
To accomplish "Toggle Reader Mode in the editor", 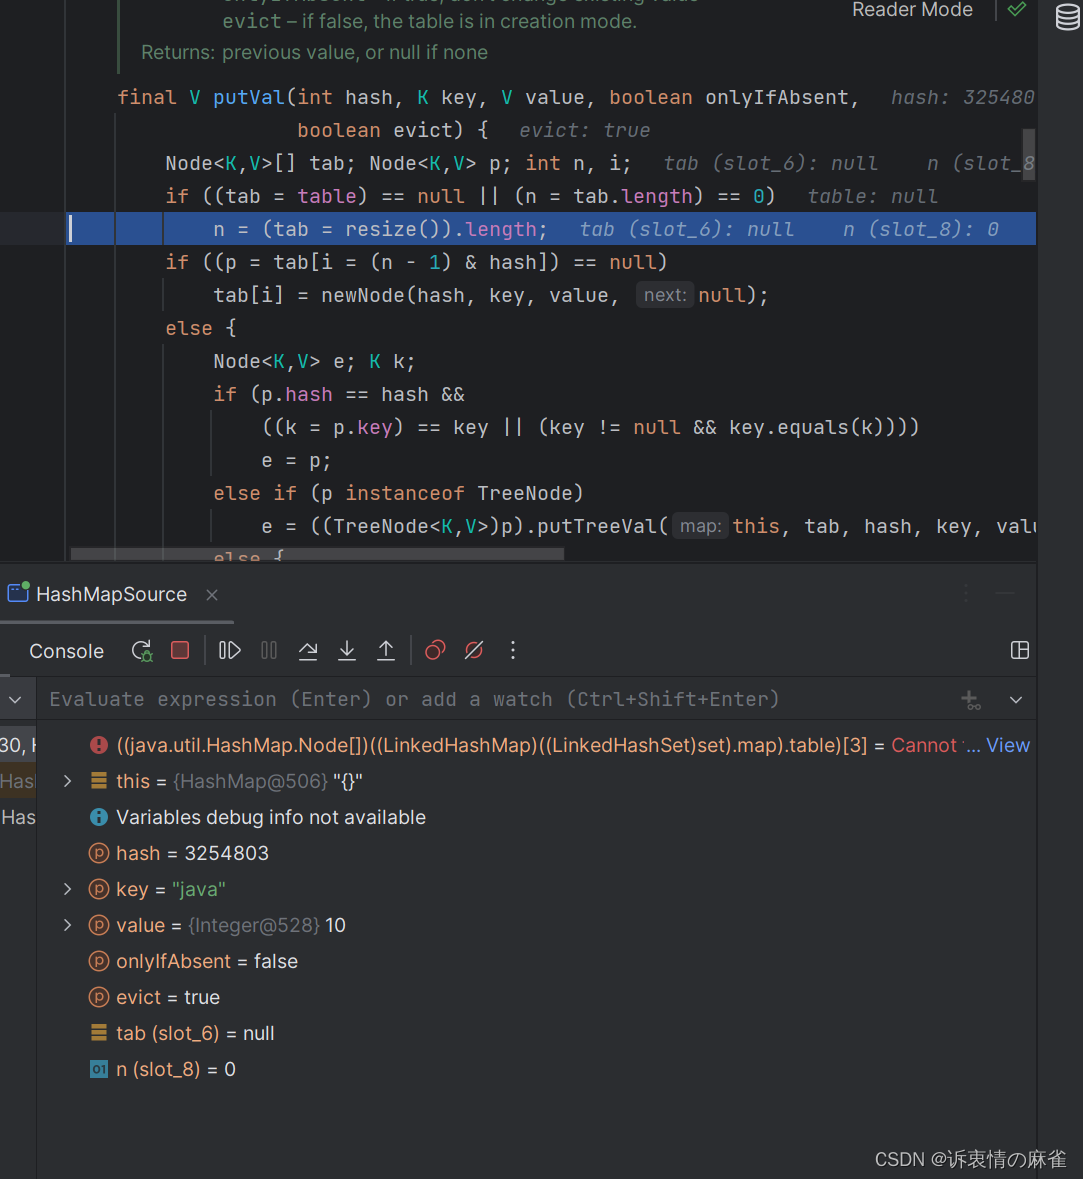I will [x=912, y=10].
